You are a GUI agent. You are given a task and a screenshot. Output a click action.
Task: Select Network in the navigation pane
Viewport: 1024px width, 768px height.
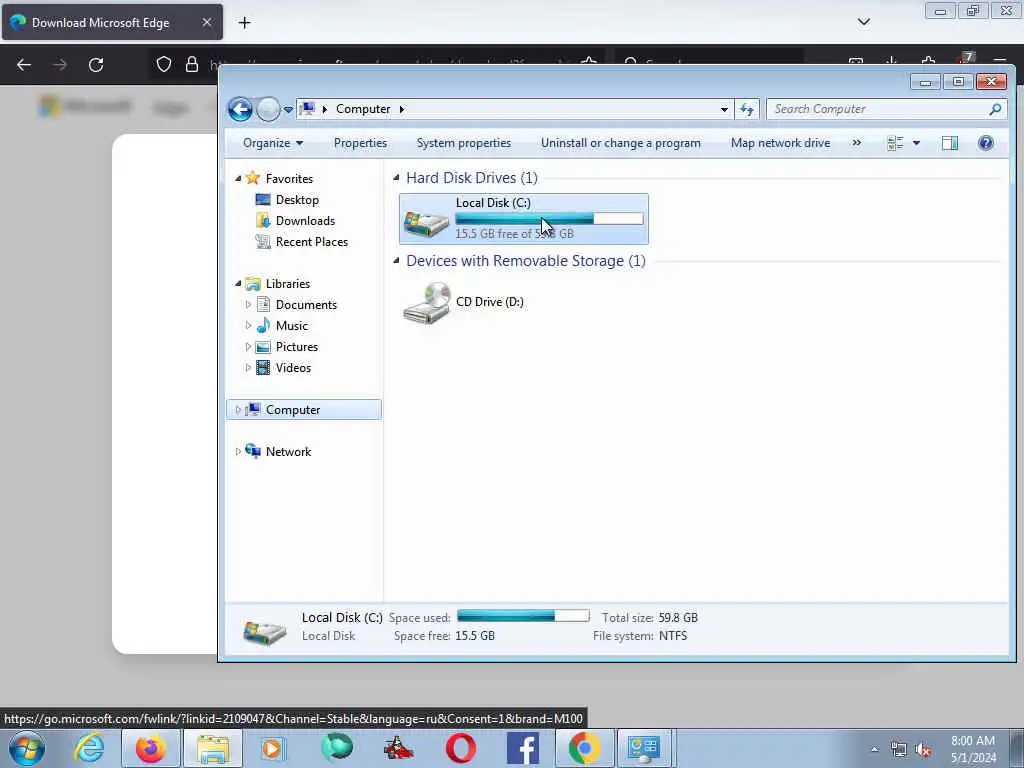click(288, 452)
